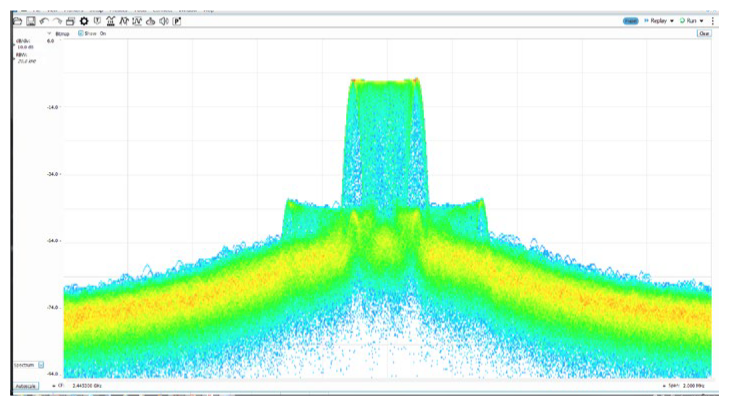
Task: Click the Run button
Action: 688,20
